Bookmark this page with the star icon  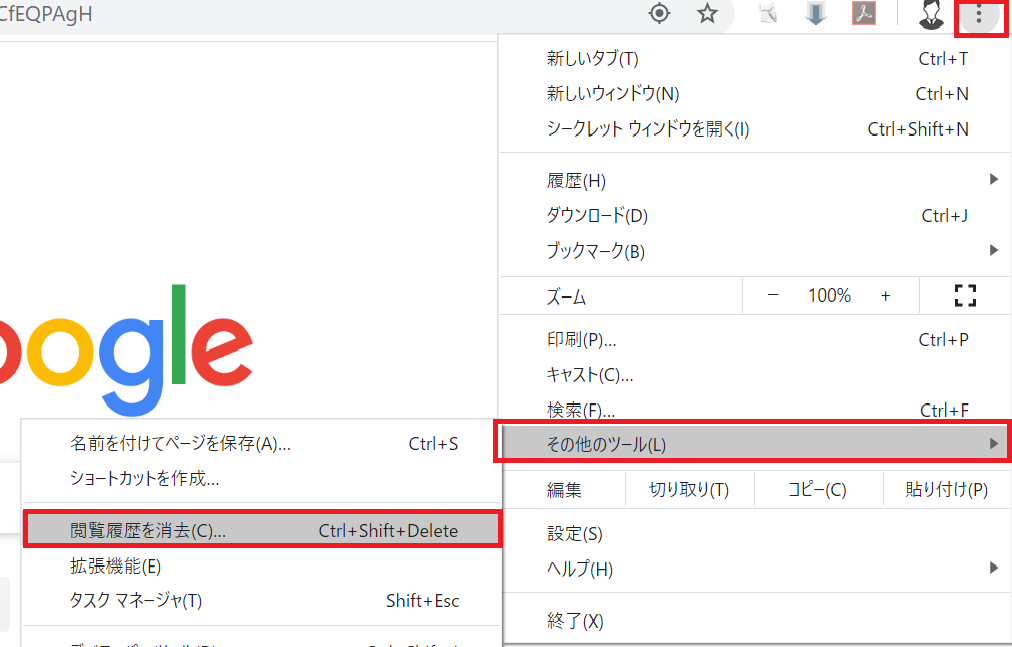(708, 14)
